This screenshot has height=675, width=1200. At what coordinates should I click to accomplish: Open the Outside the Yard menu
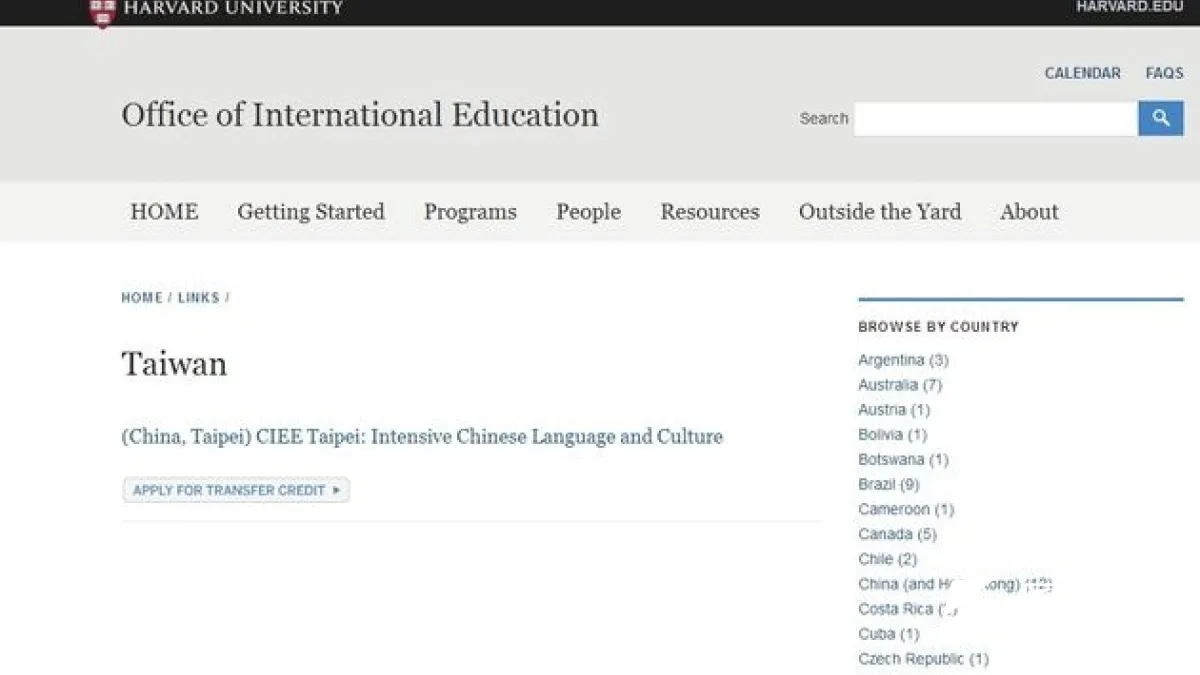[880, 212]
